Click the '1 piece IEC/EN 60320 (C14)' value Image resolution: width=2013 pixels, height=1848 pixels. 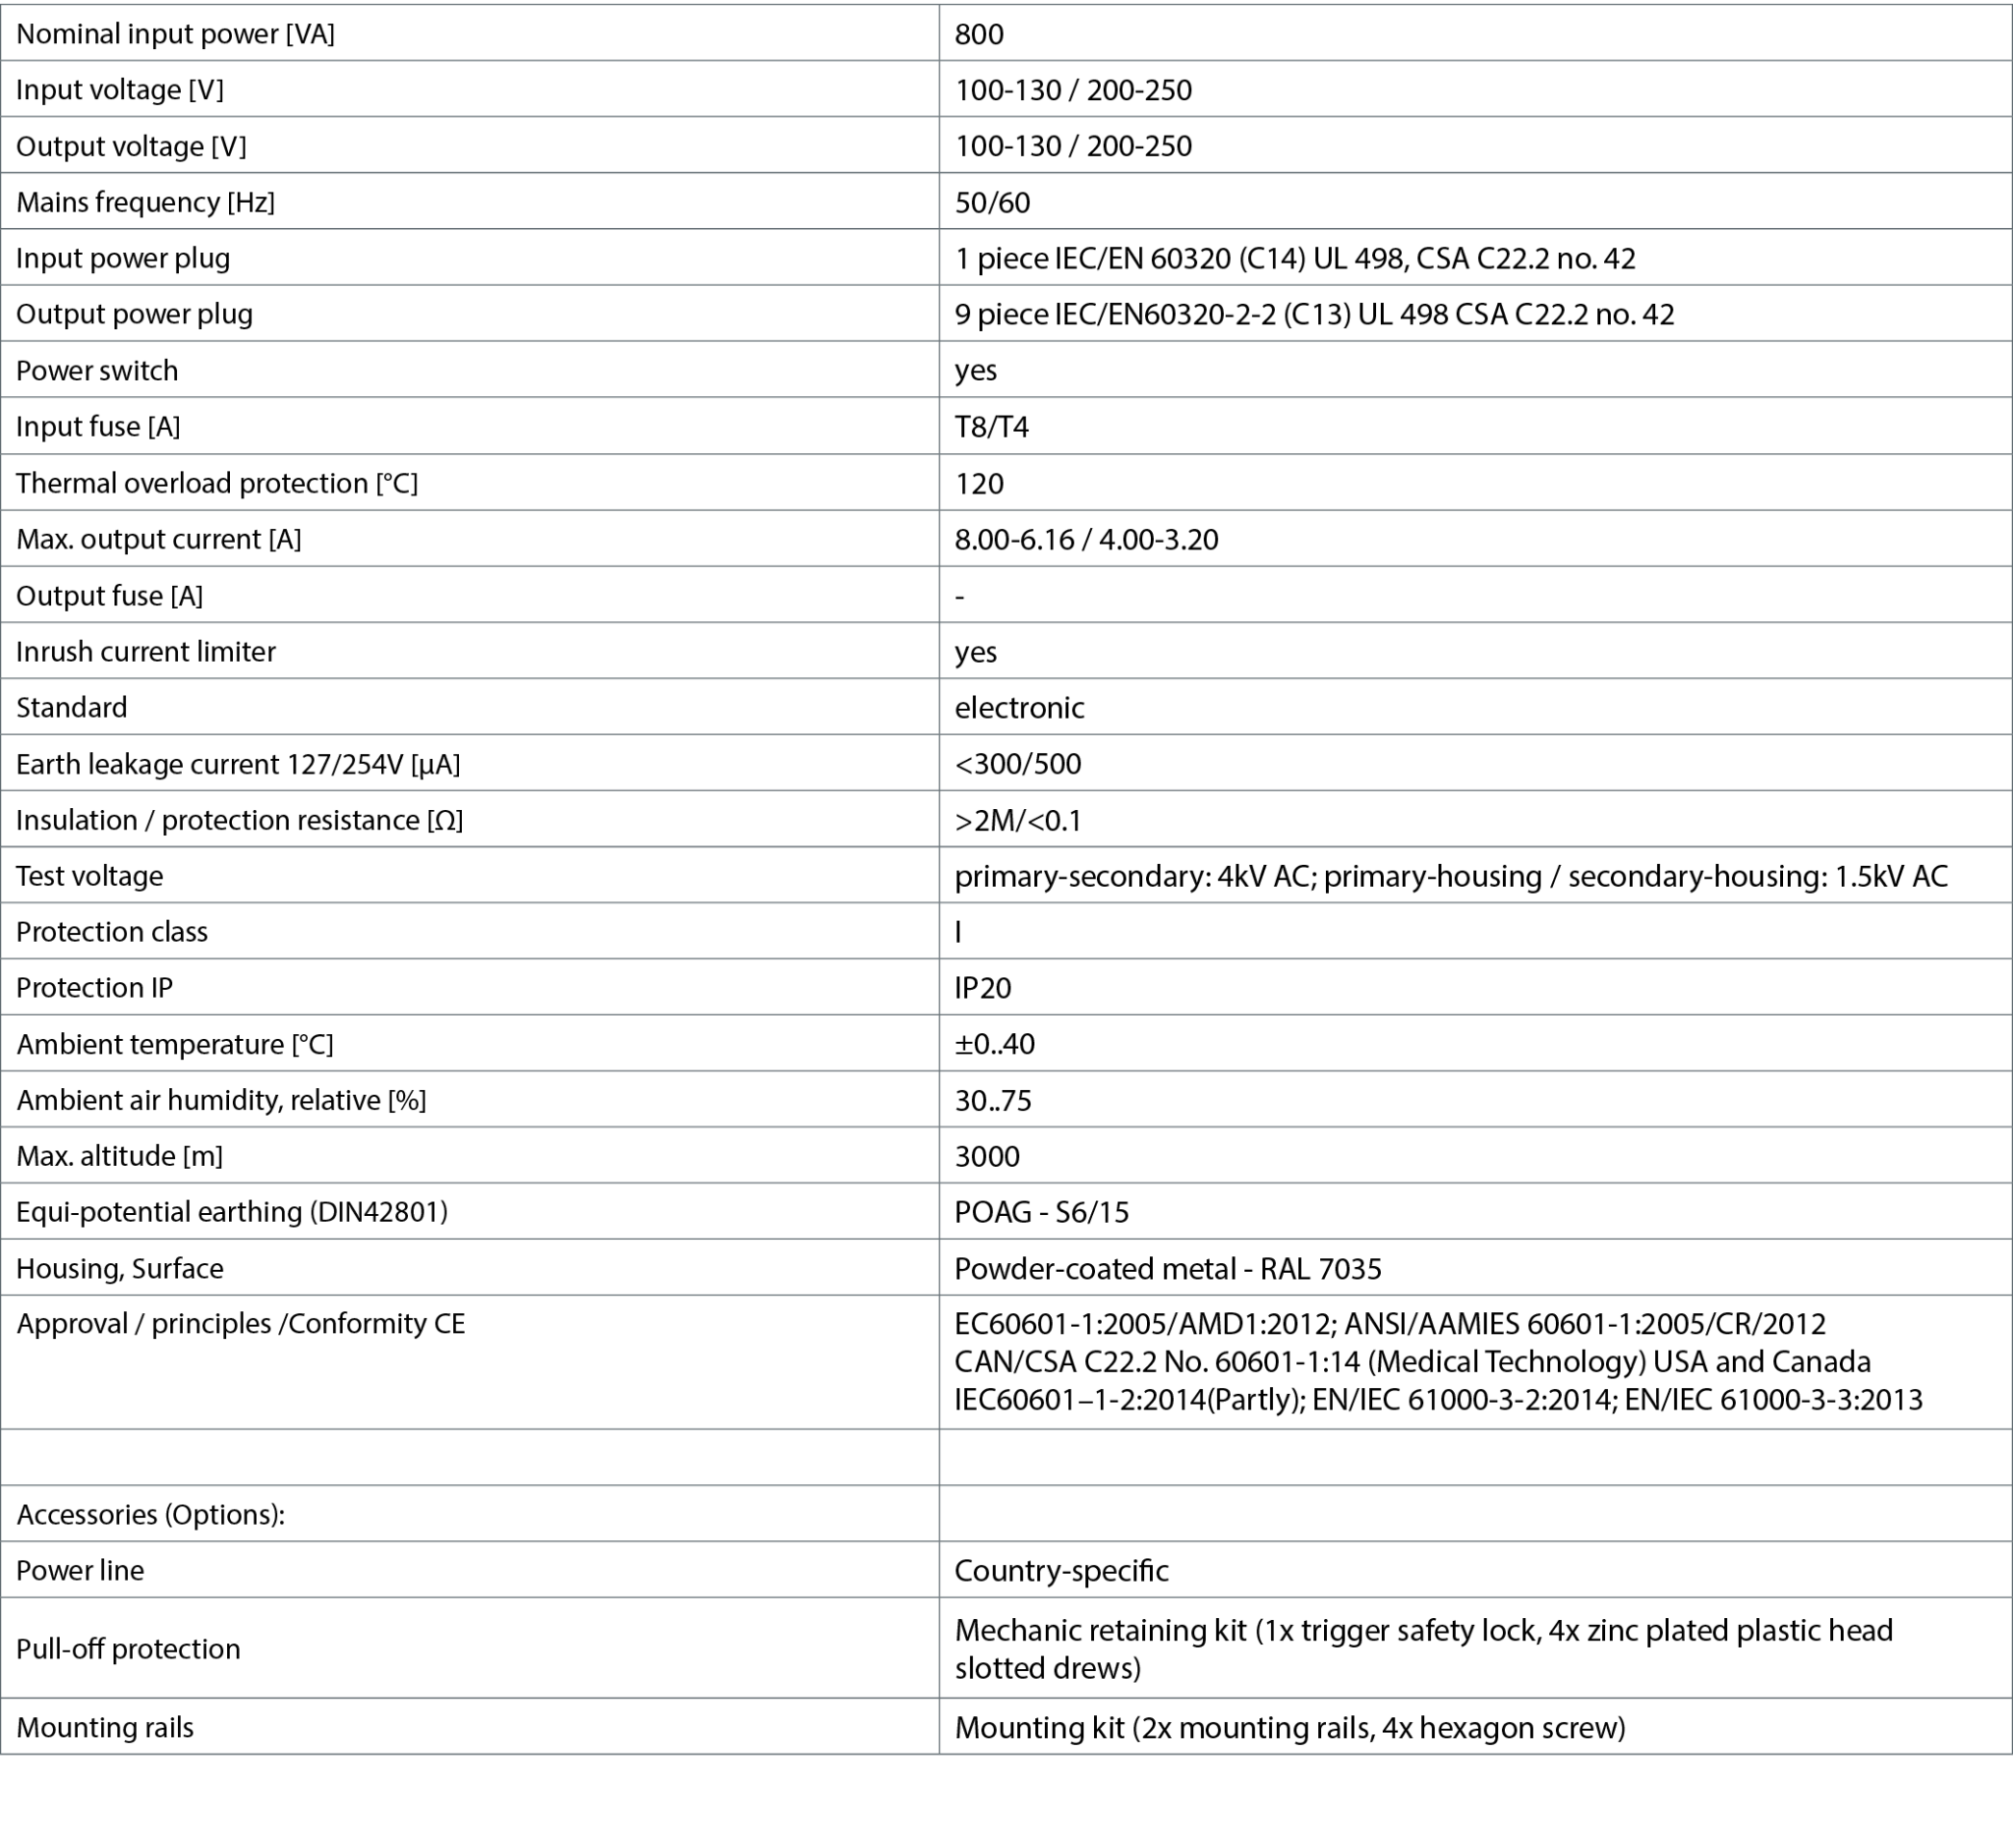pos(1295,258)
